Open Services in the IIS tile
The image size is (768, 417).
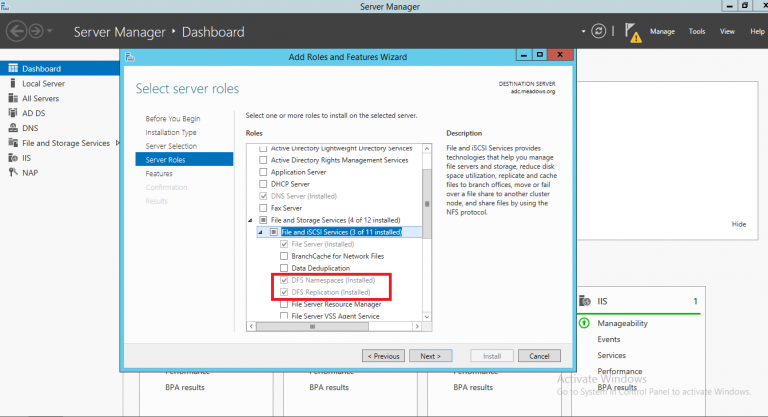(611, 355)
